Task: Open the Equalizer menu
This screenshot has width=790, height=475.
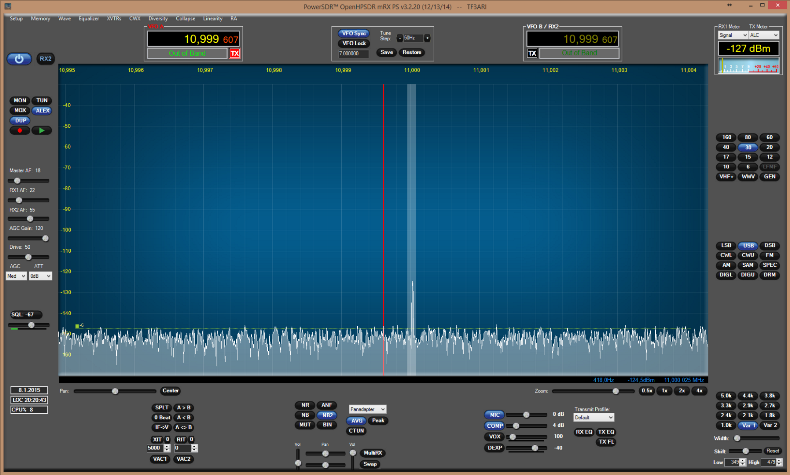Action: pos(89,19)
